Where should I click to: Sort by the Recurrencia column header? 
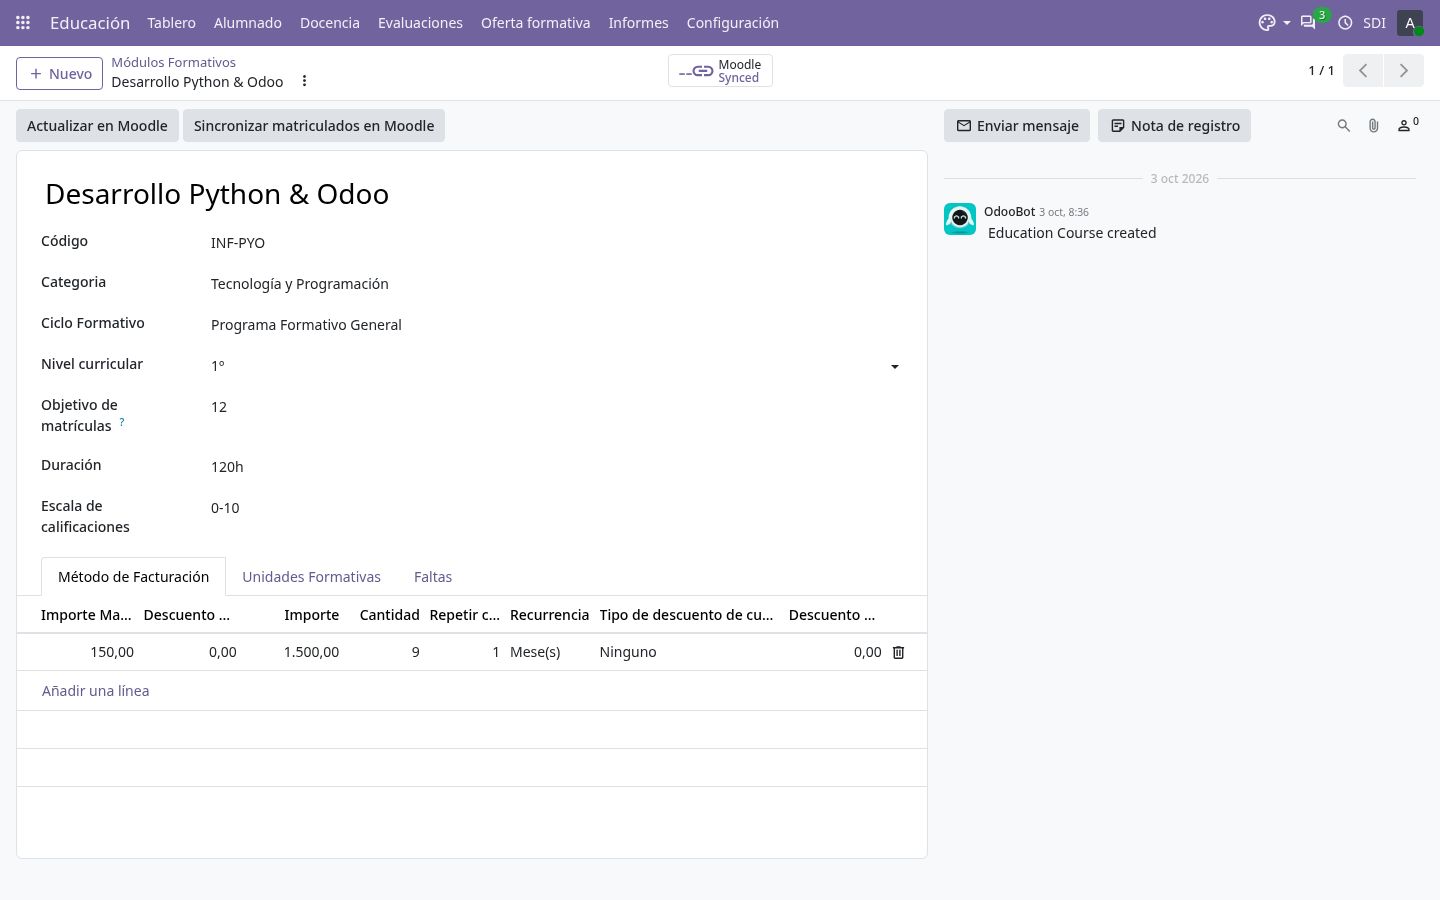coord(549,615)
